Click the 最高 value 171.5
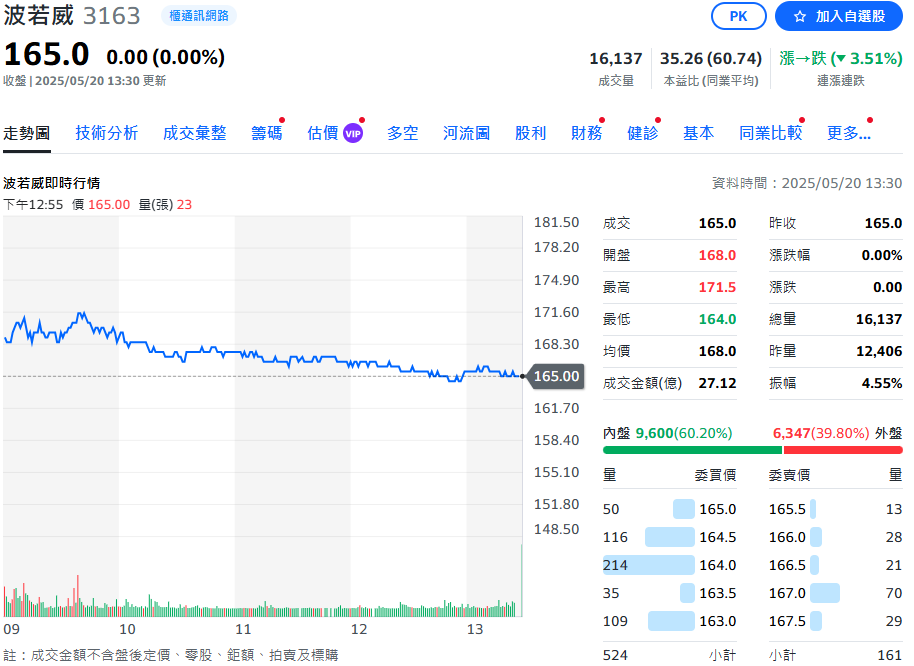This screenshot has width=914, height=666. [x=717, y=287]
